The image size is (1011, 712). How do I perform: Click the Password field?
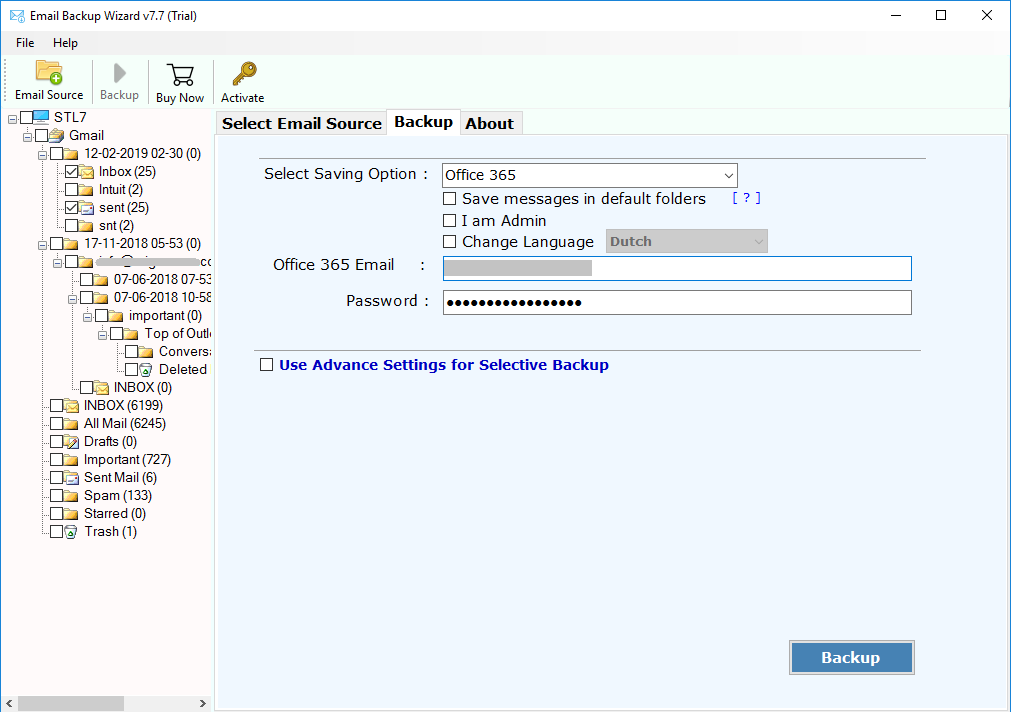[x=677, y=302]
